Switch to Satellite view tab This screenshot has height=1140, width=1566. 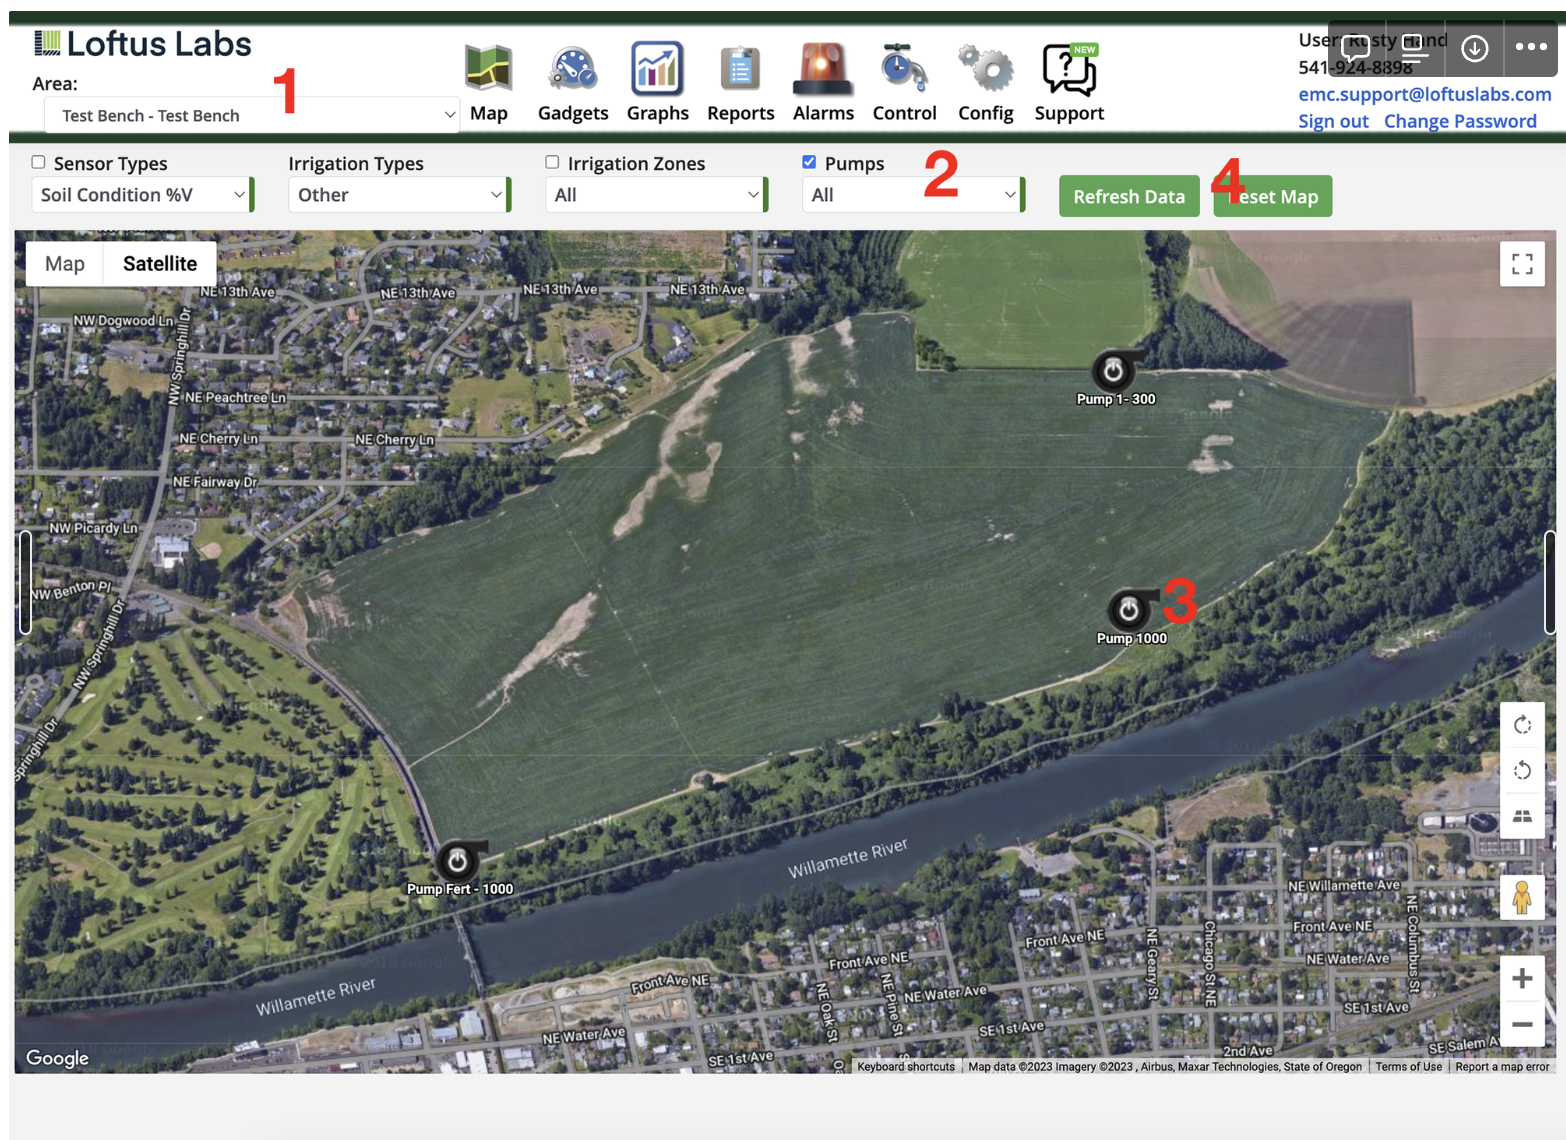coord(160,264)
